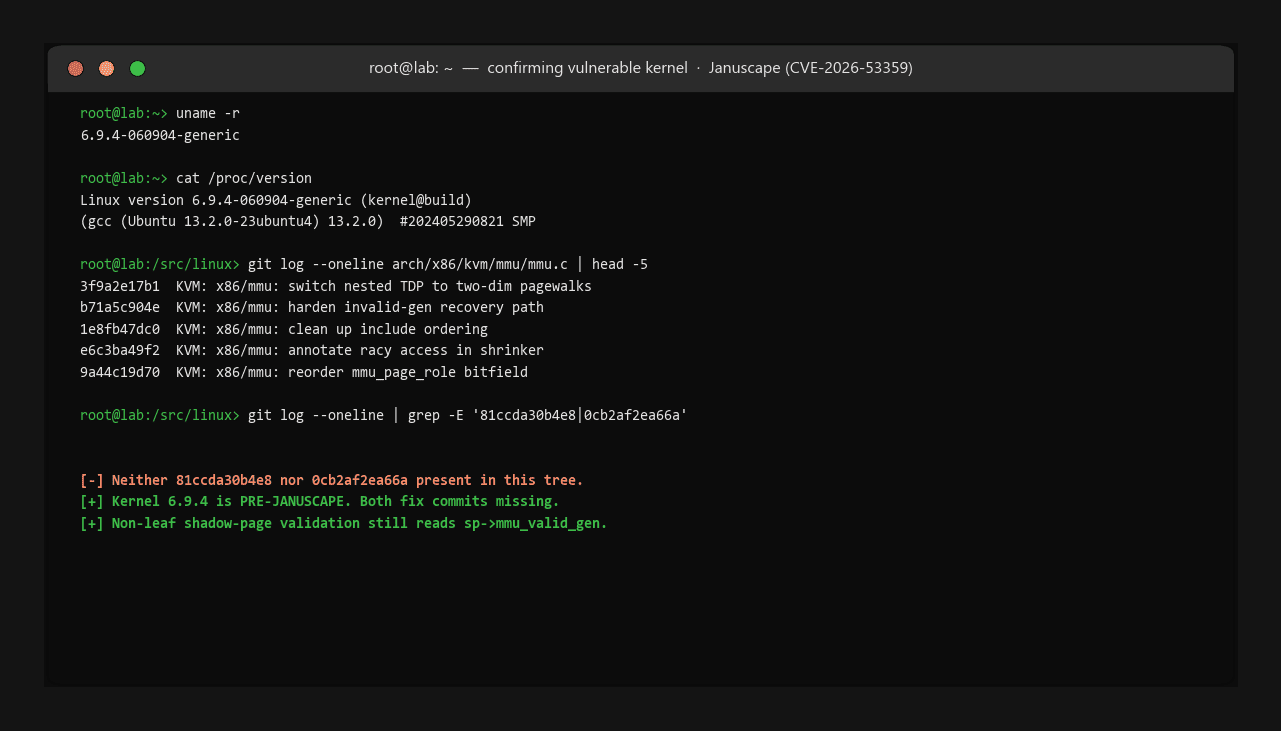Select commit b71a5c904e harden invalid-gen line

click(312, 308)
